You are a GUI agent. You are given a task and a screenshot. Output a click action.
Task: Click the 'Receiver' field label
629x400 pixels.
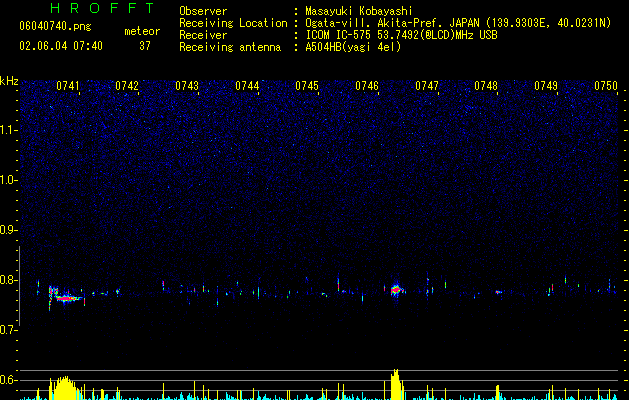click(203, 35)
